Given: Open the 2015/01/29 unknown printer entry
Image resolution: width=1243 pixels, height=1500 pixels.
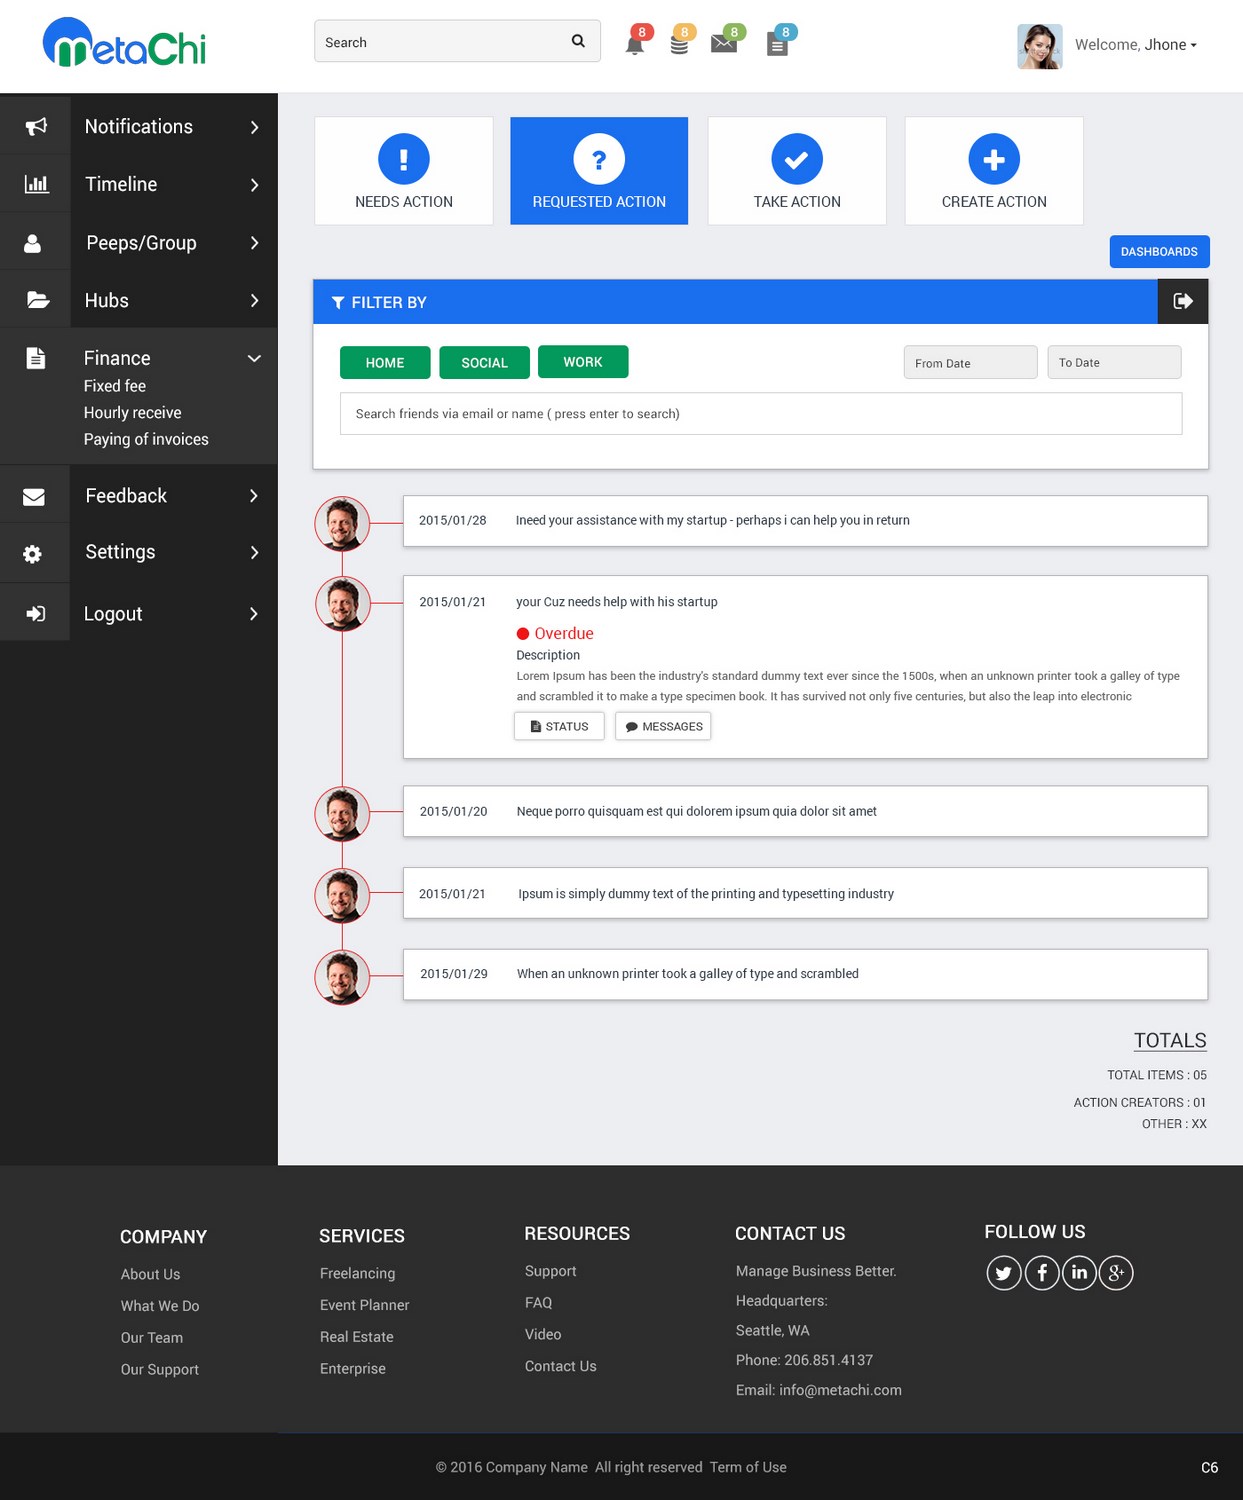Looking at the screenshot, I should [x=805, y=974].
